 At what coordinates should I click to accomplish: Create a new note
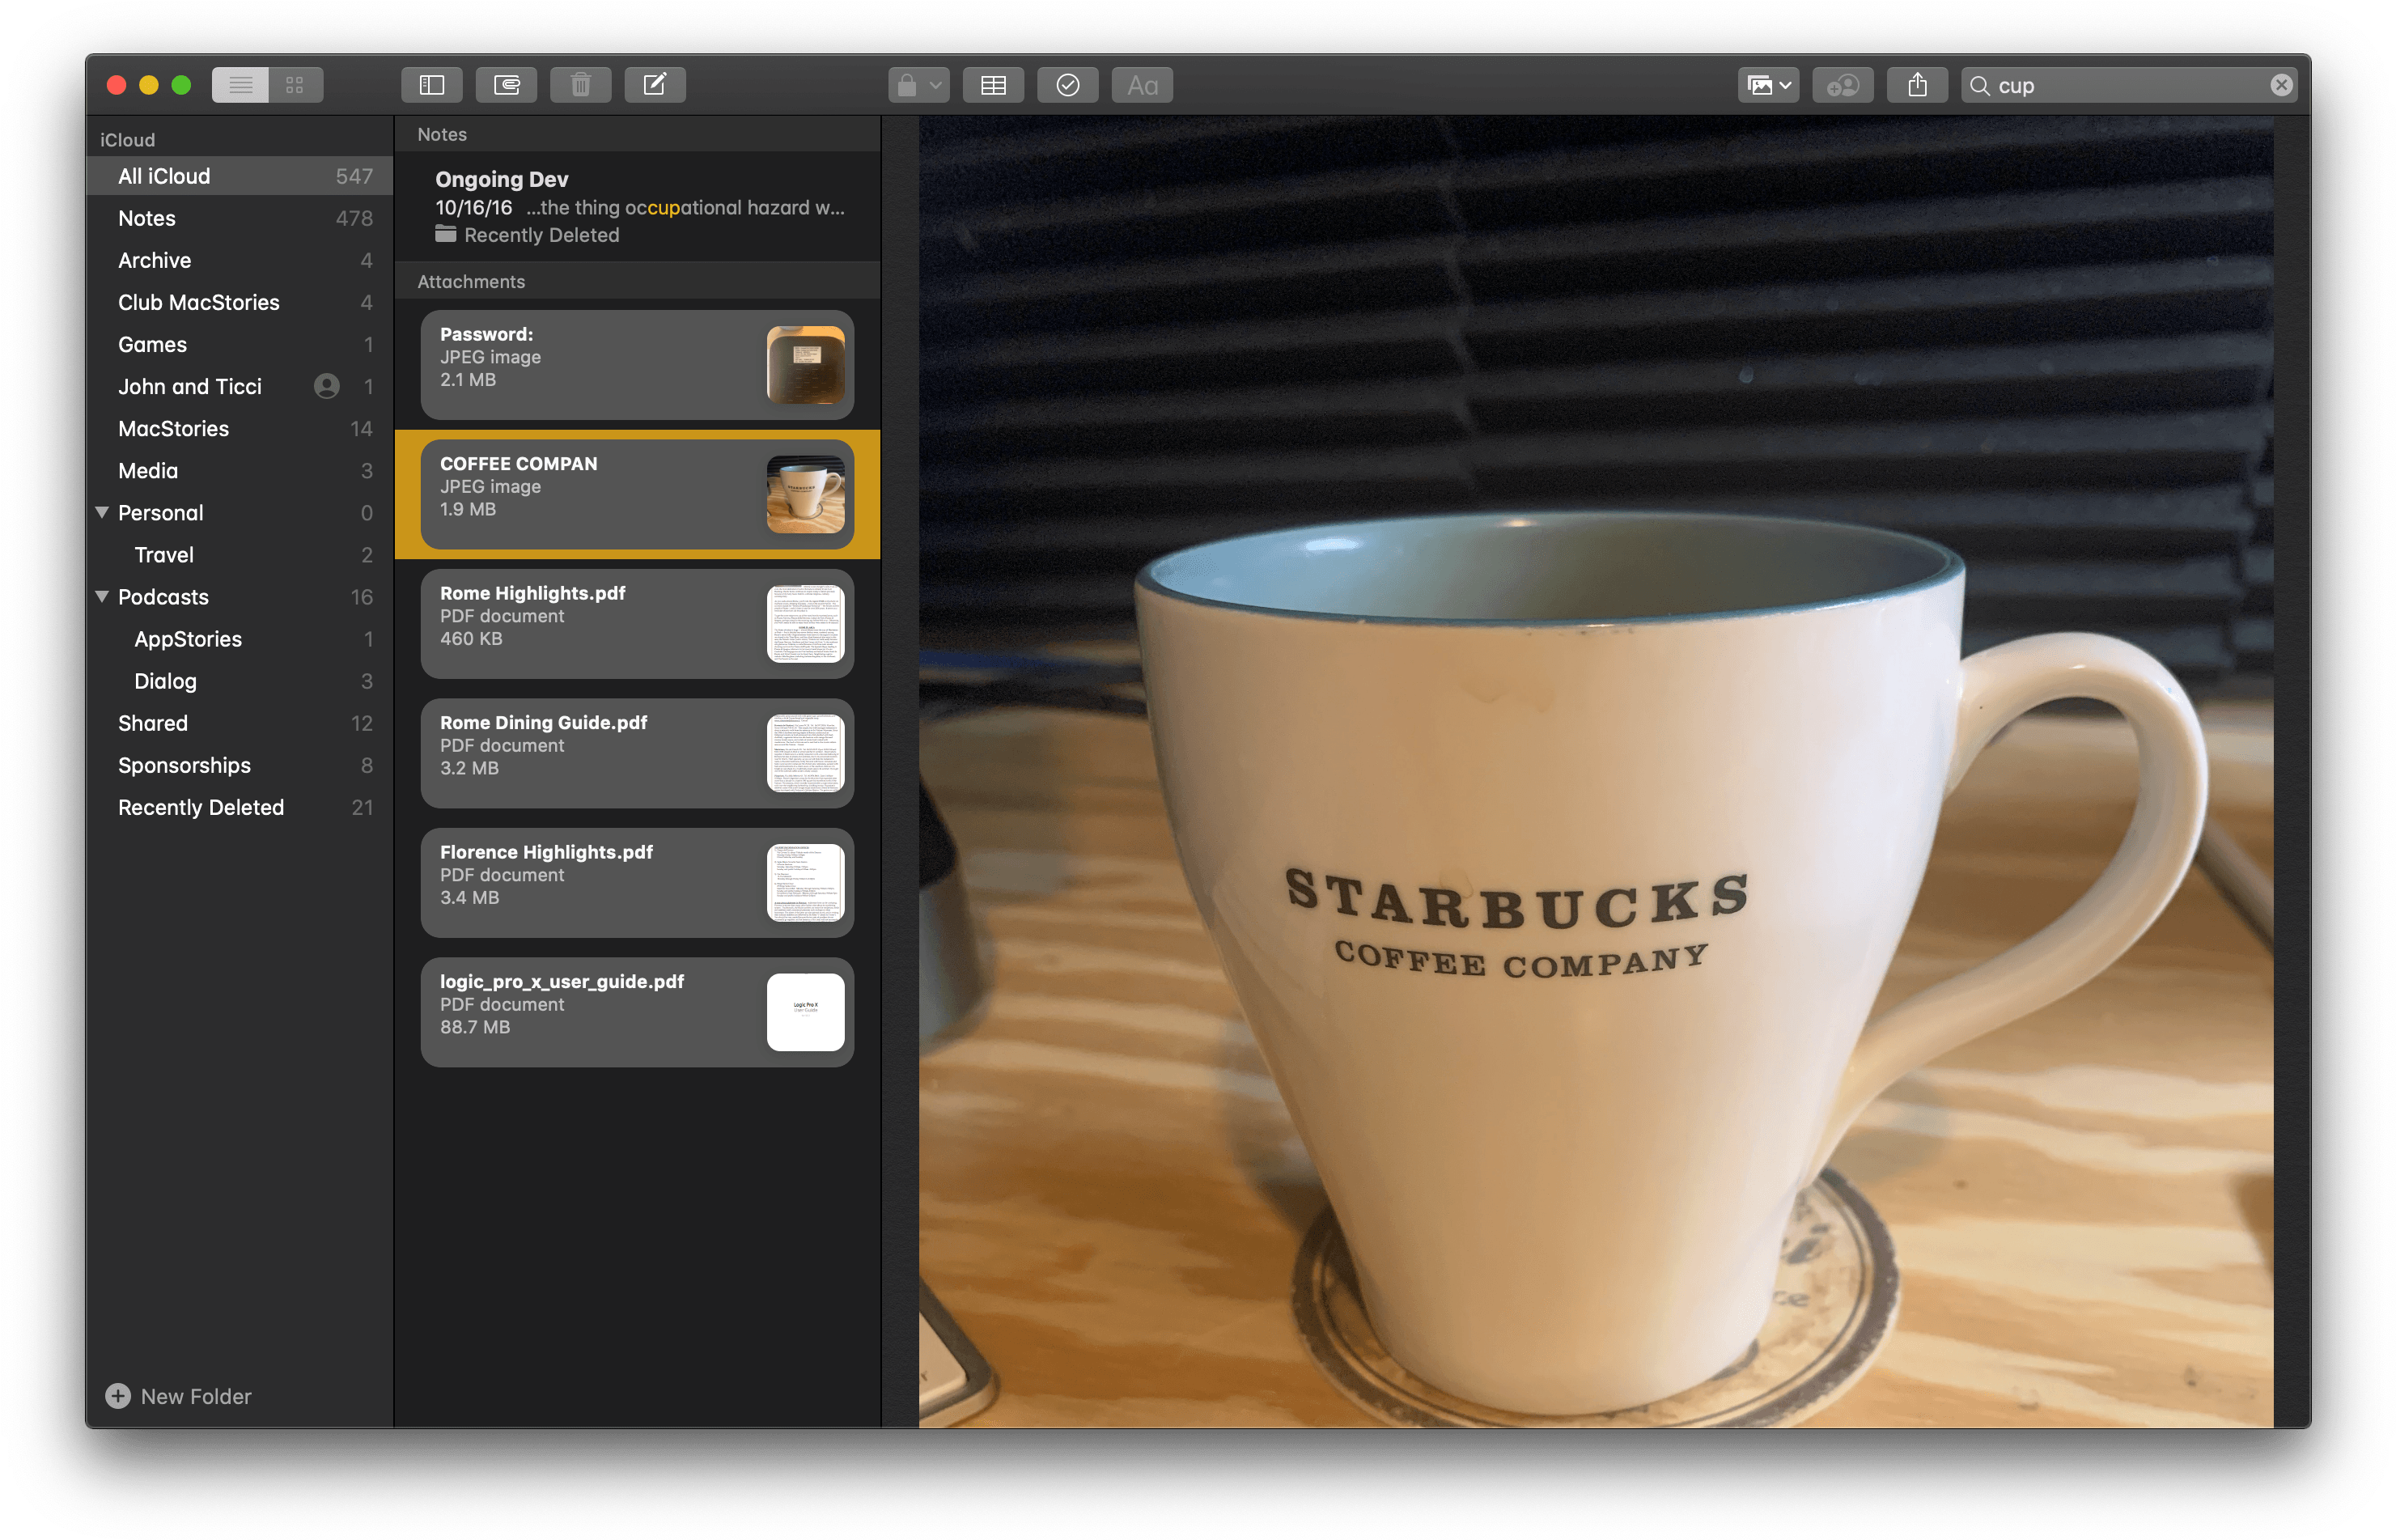pos(655,85)
